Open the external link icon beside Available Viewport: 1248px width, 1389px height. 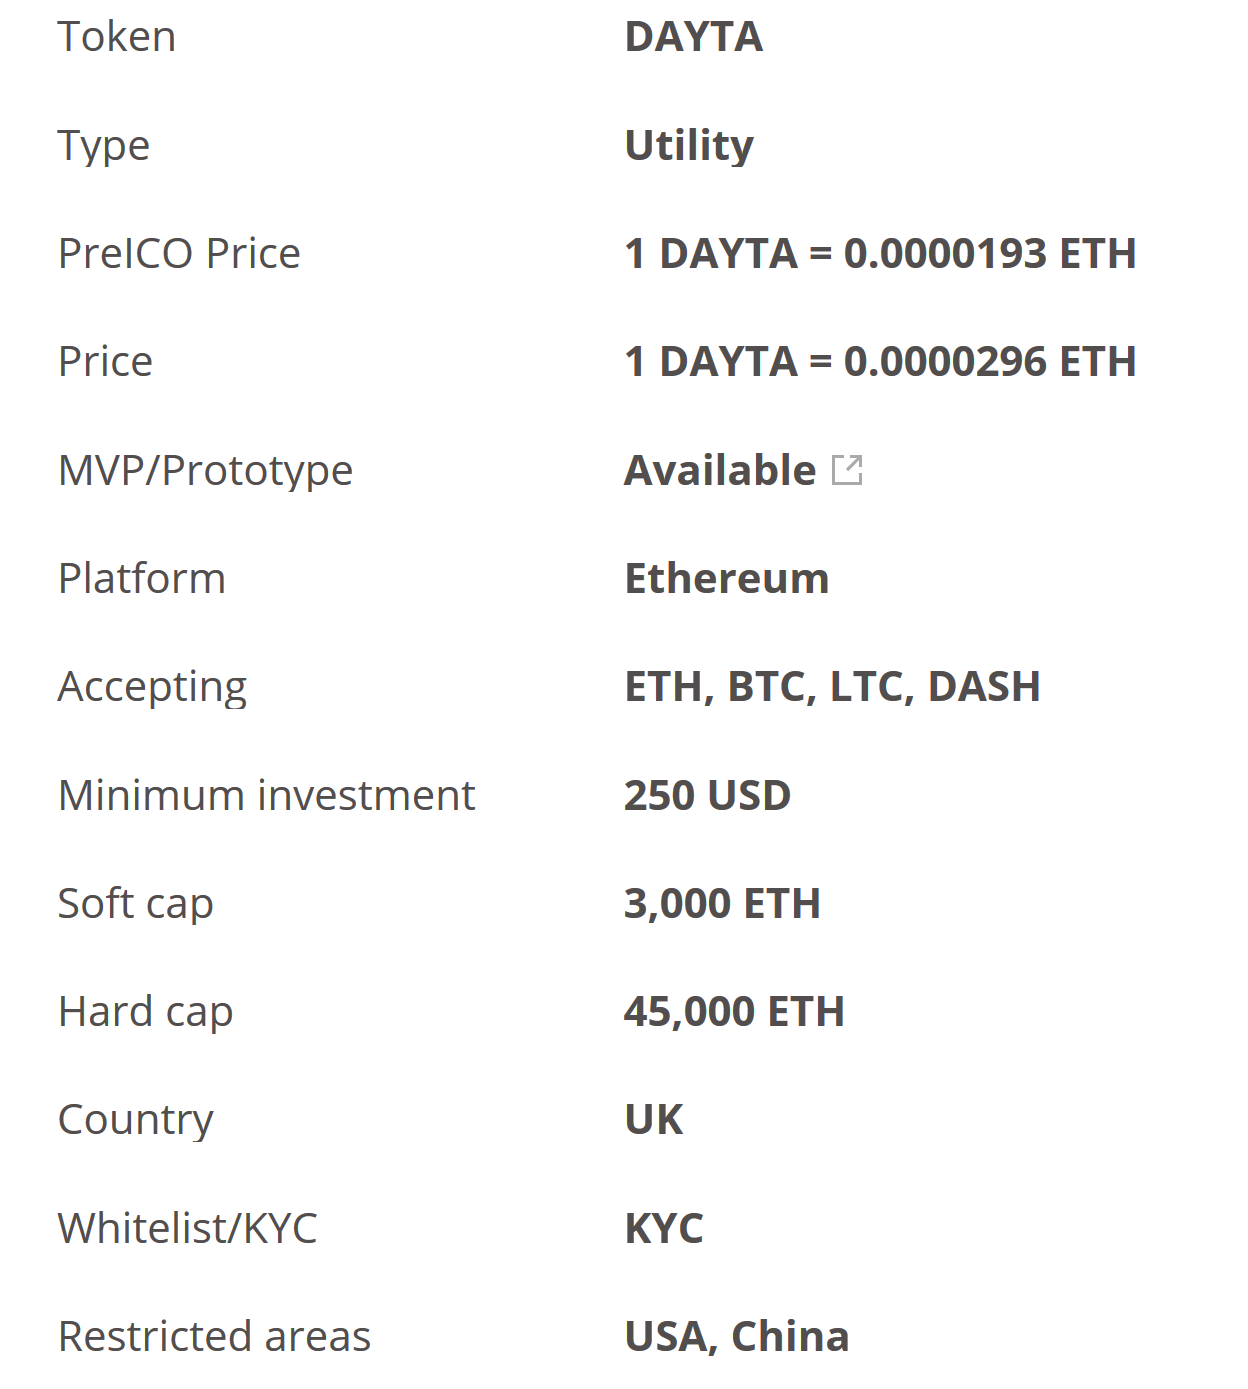coord(847,470)
